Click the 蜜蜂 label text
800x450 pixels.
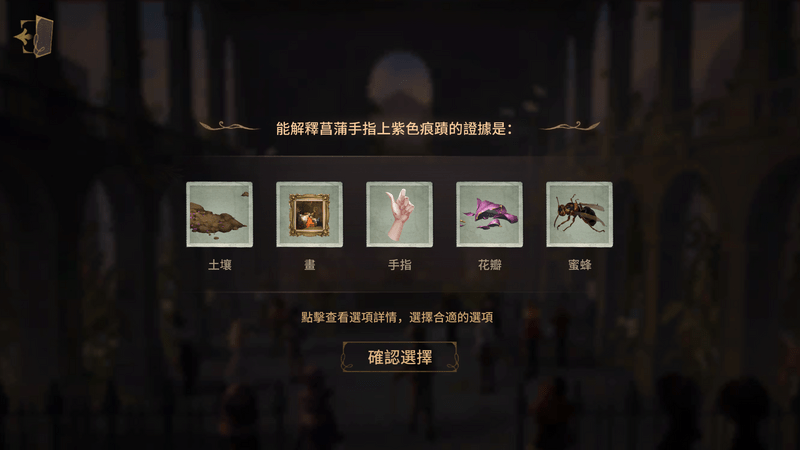coord(580,265)
